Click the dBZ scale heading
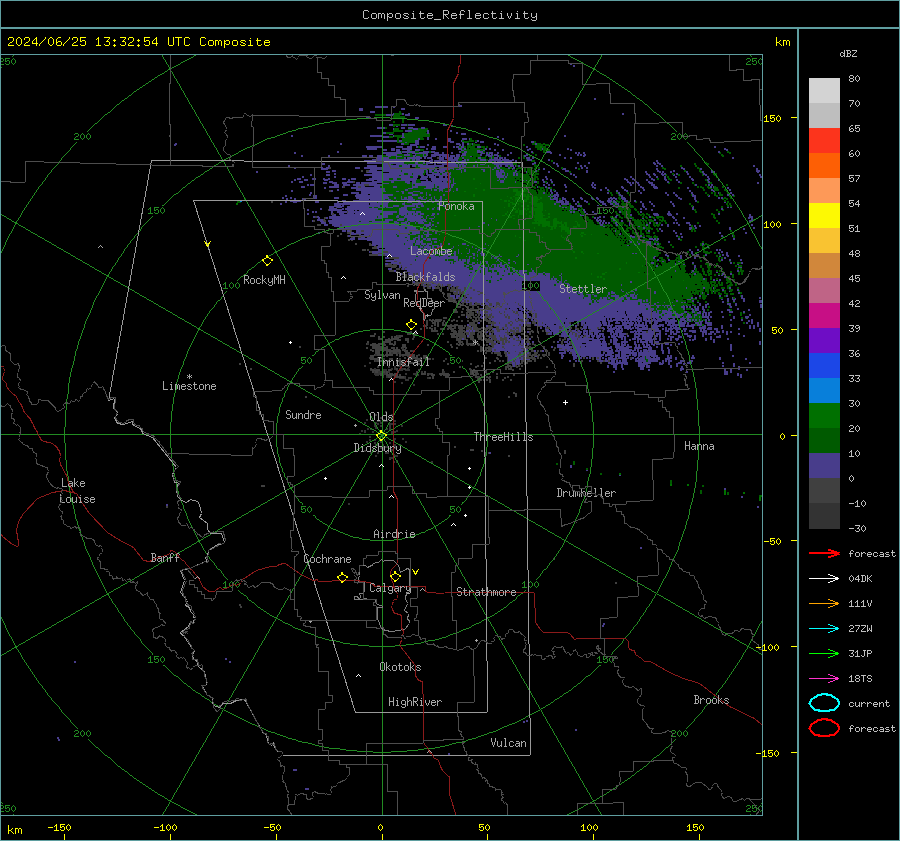Image resolution: width=900 pixels, height=841 pixels. pos(848,54)
